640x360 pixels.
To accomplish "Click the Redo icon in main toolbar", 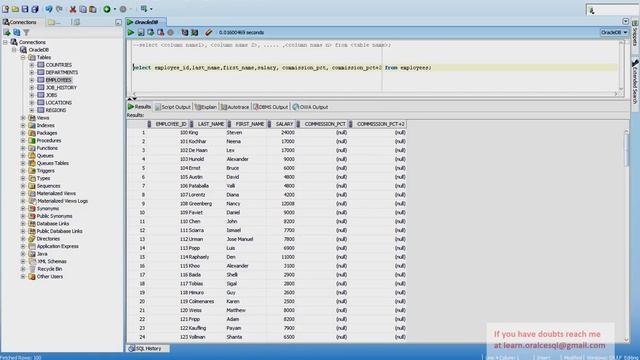I will pos(59,9).
